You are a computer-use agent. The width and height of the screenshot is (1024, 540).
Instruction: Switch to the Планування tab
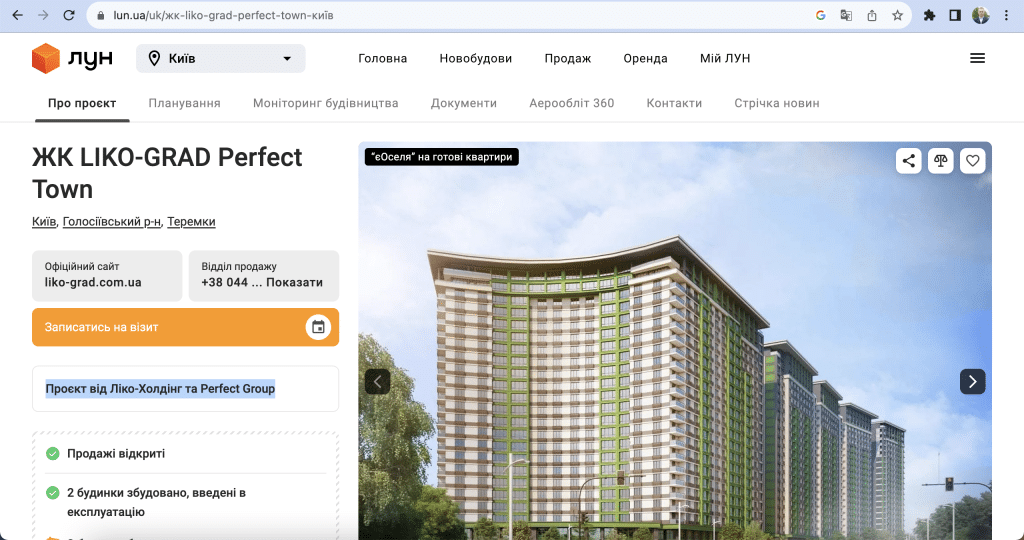pyautogui.click(x=184, y=103)
